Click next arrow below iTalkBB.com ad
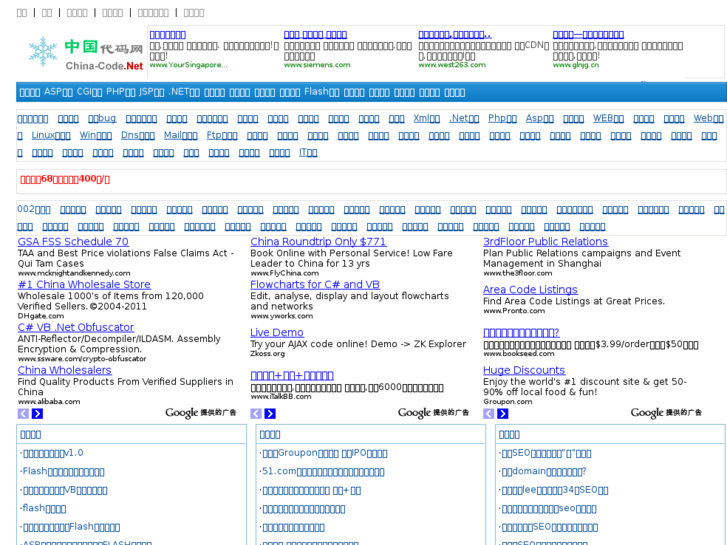Screen dimensions: 727x545 [270, 413]
